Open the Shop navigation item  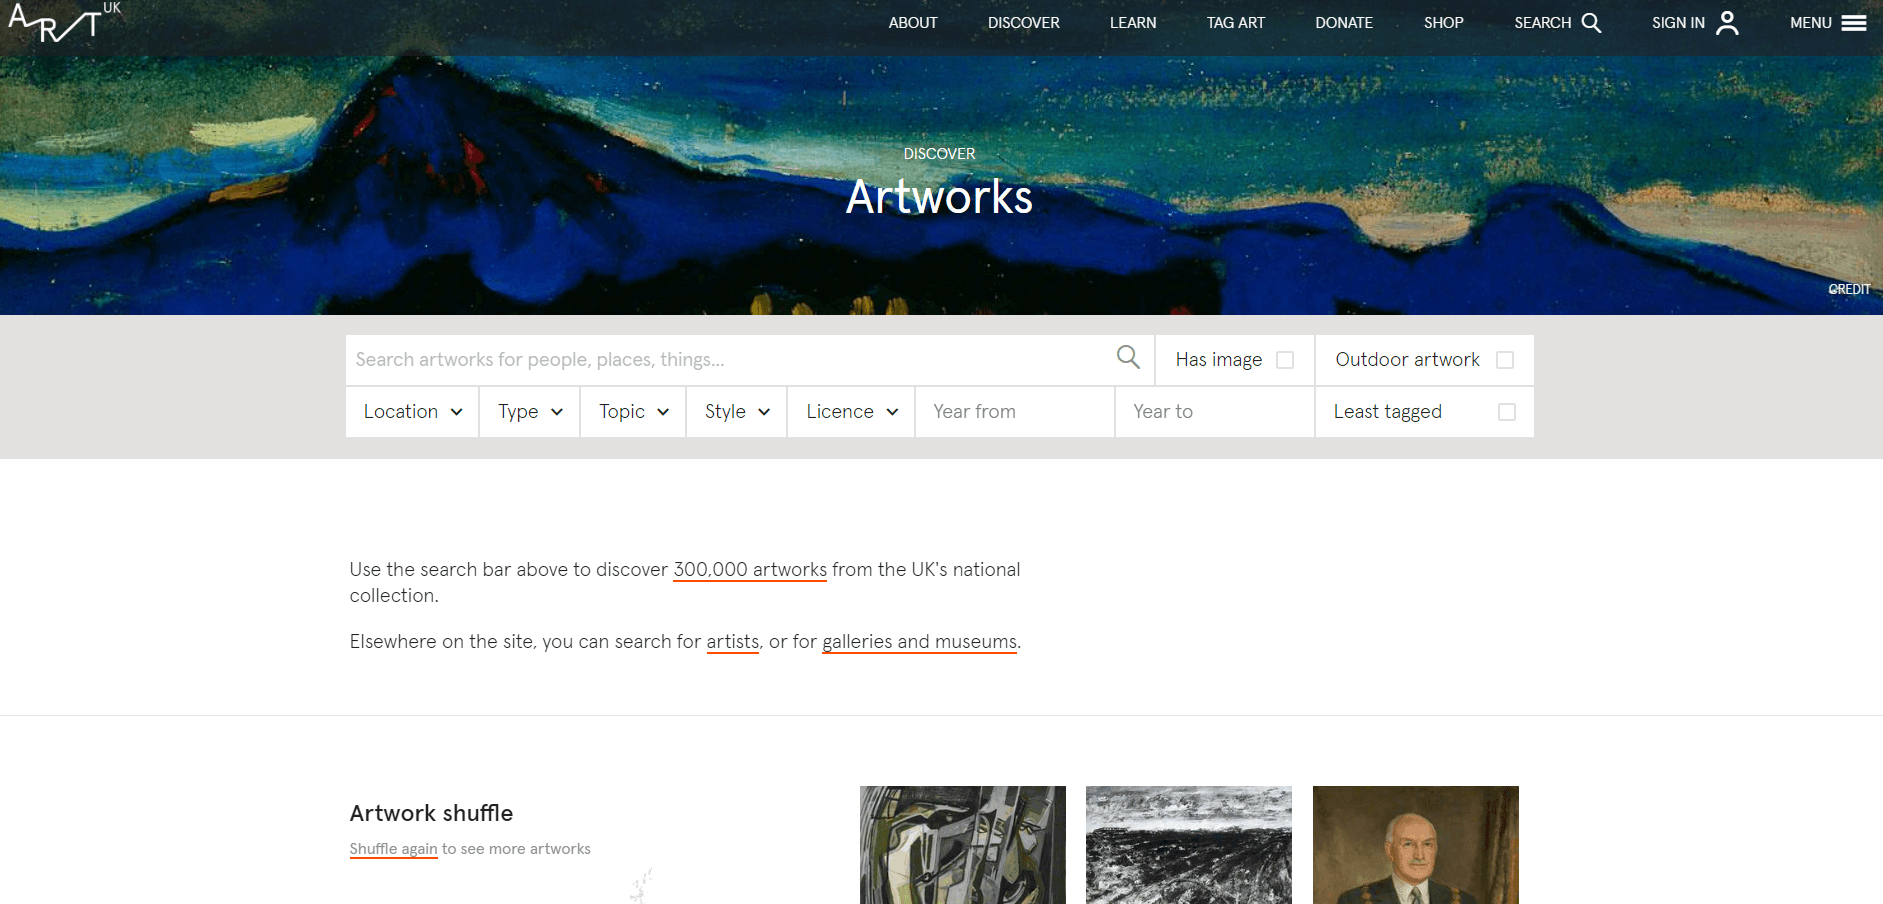click(x=1444, y=23)
